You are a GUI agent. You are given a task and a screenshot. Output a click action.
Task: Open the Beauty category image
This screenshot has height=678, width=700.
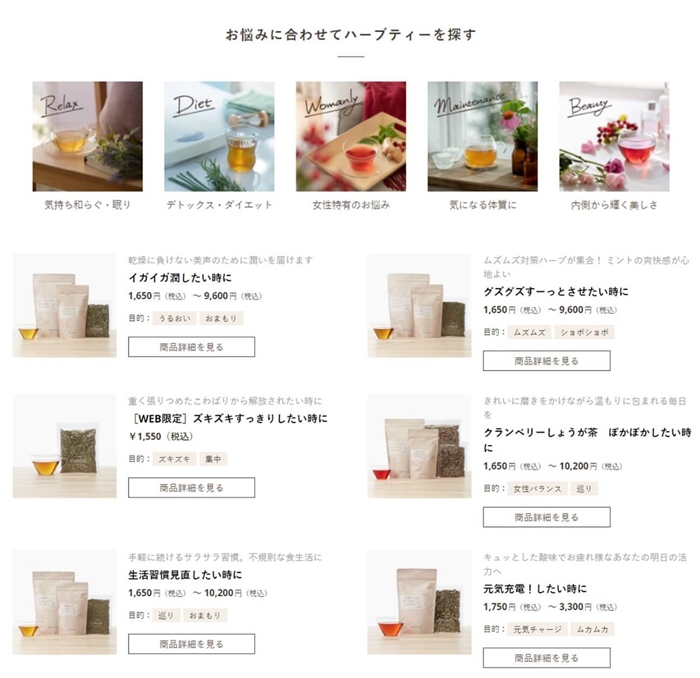point(614,136)
